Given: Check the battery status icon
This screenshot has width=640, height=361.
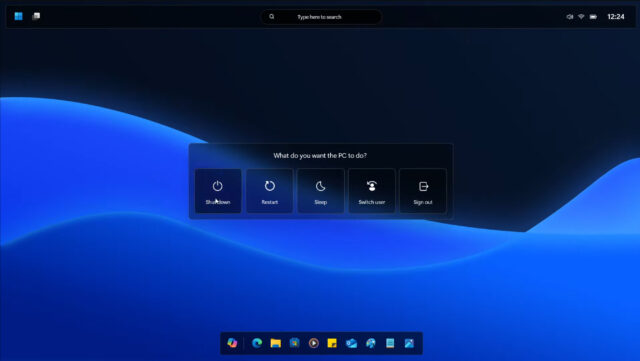Looking at the screenshot, I should click(x=593, y=17).
